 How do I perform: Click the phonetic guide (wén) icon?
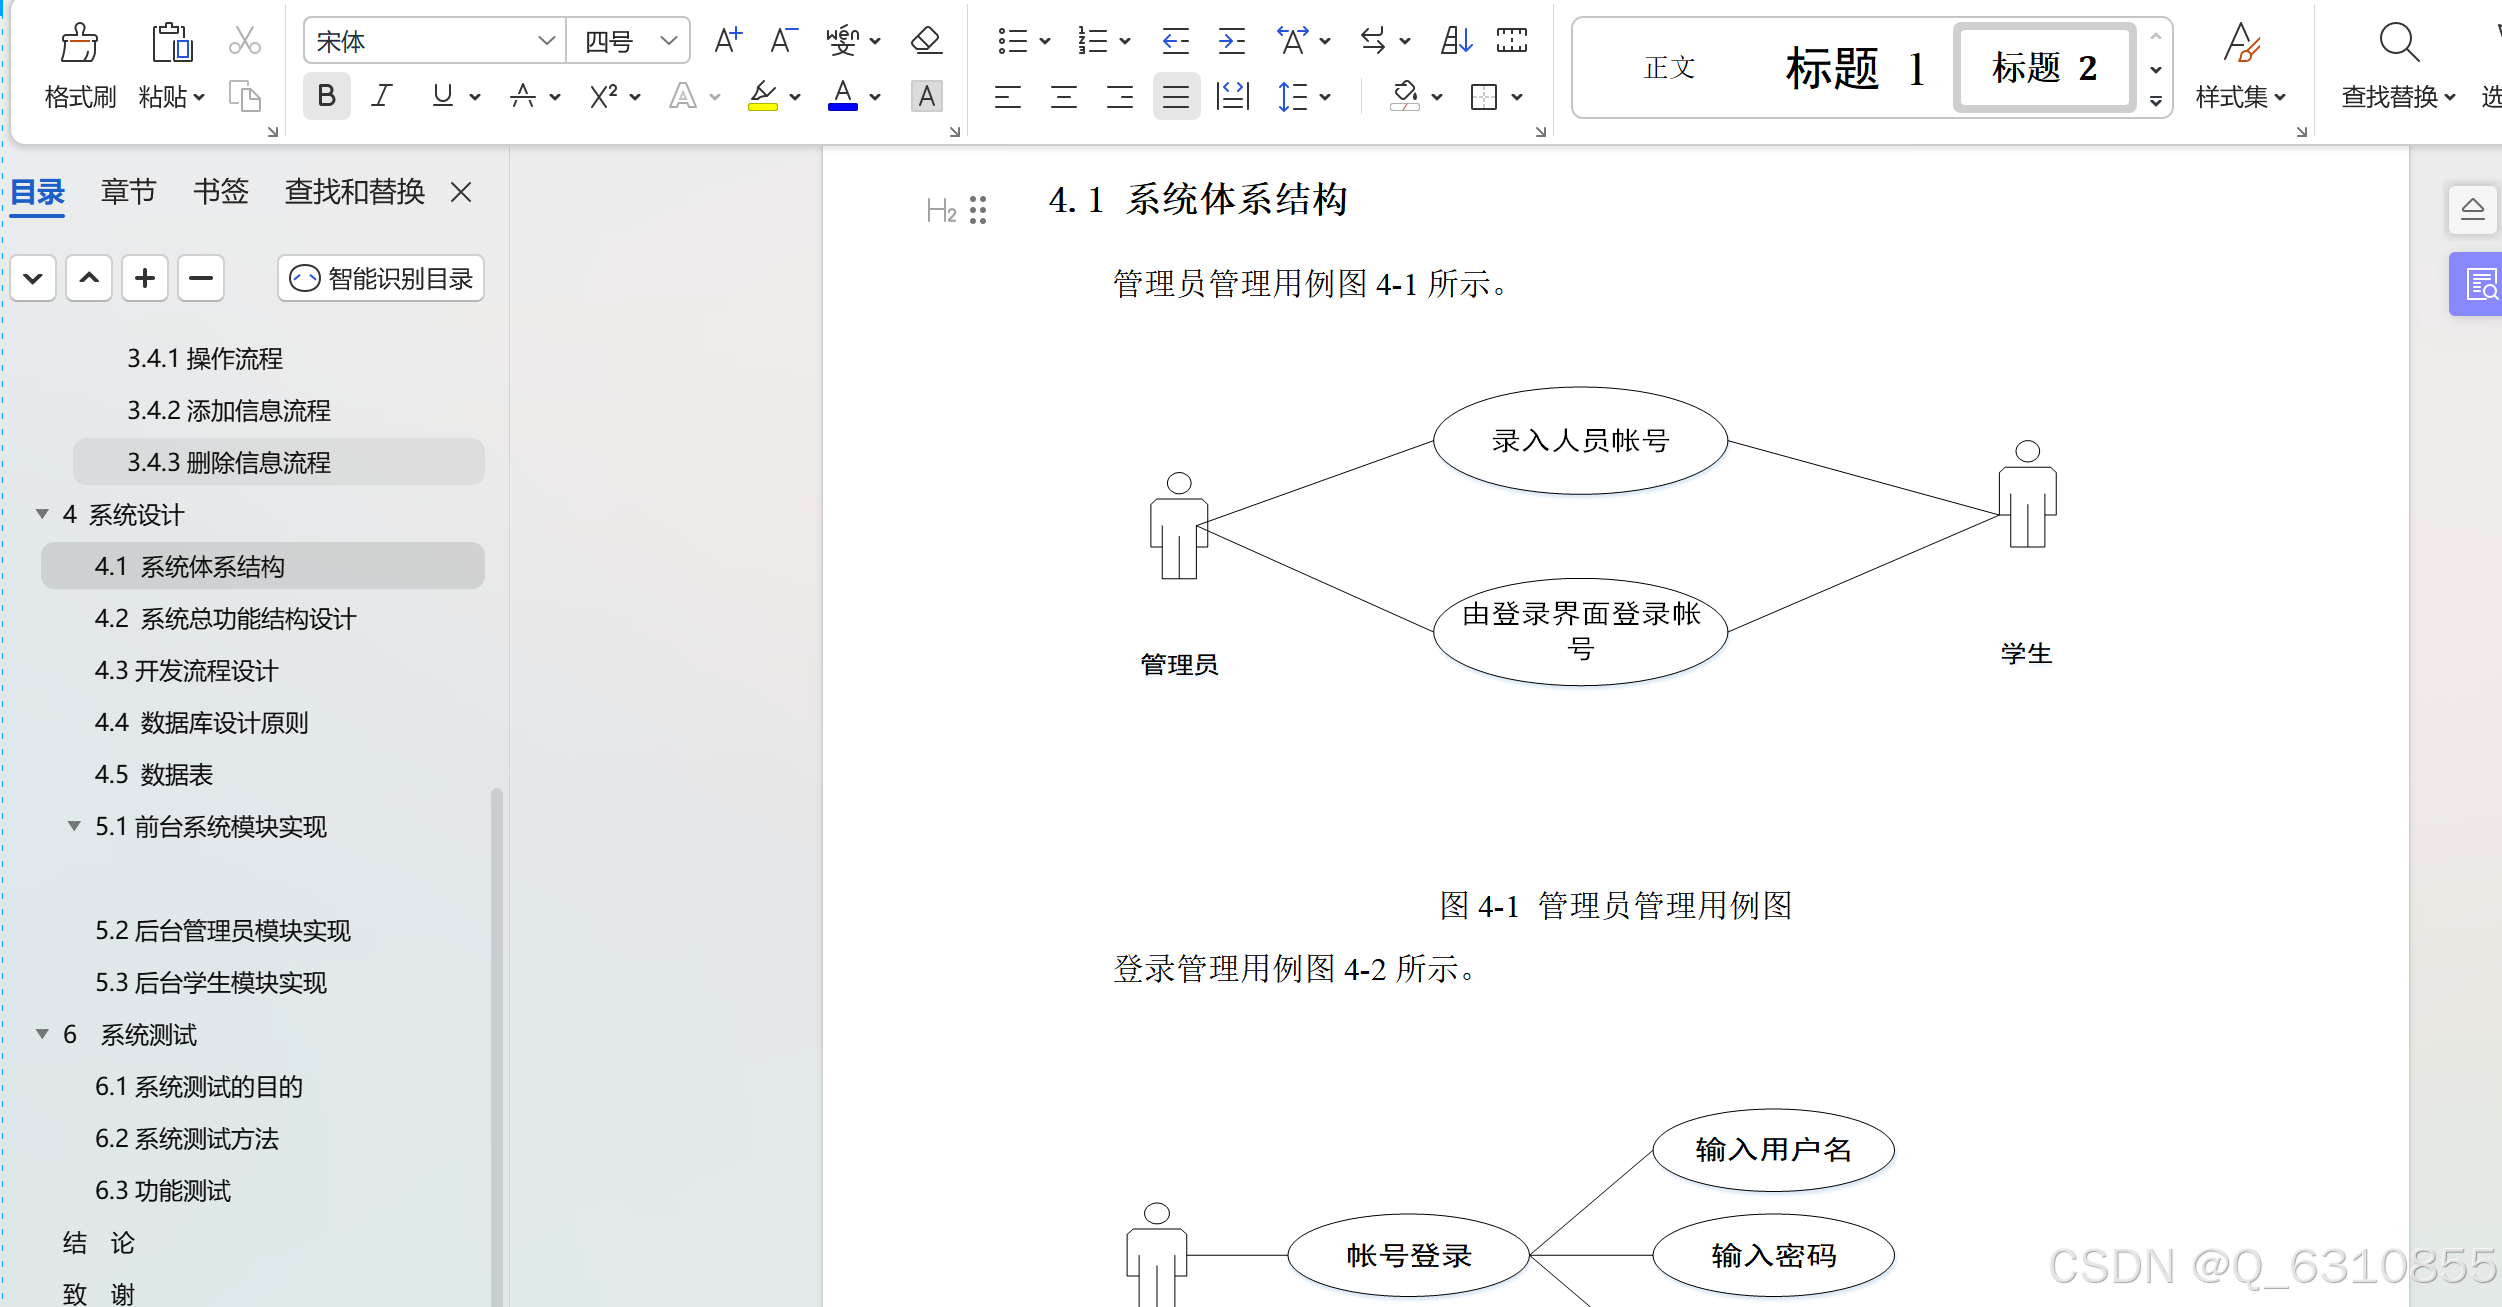click(x=842, y=41)
